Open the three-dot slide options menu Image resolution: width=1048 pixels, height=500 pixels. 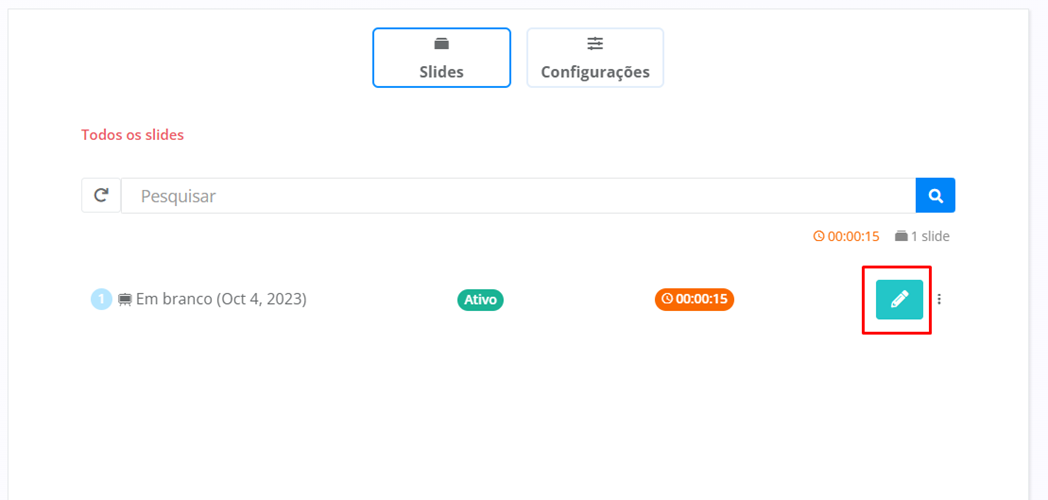pos(939,299)
